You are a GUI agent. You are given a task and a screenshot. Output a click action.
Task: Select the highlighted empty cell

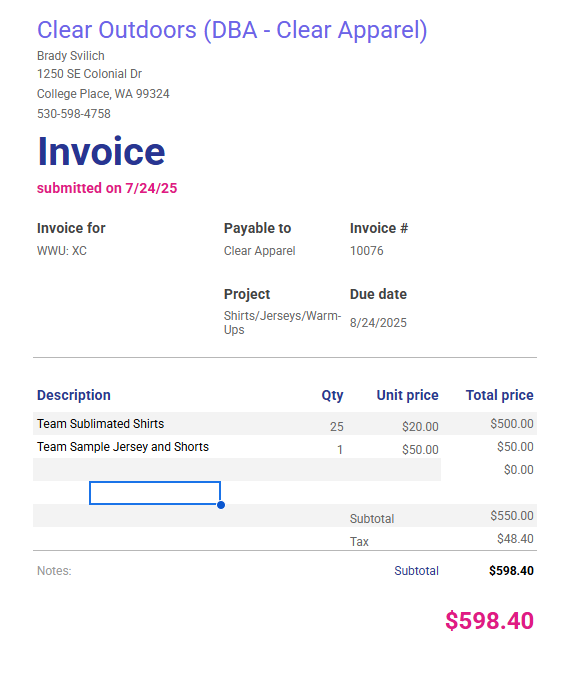click(155, 493)
